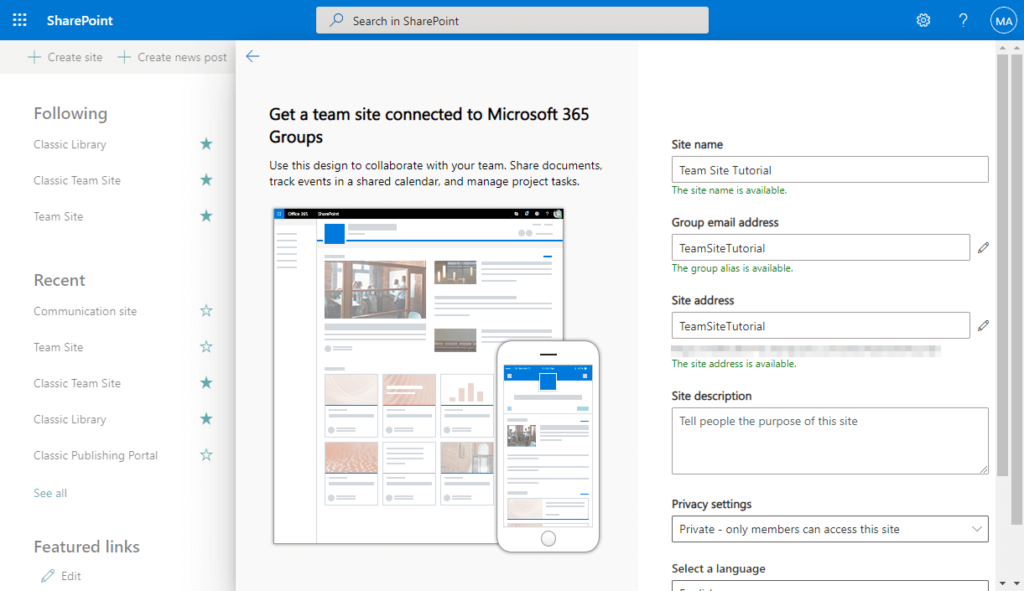Open the MA account avatar

tap(1003, 20)
